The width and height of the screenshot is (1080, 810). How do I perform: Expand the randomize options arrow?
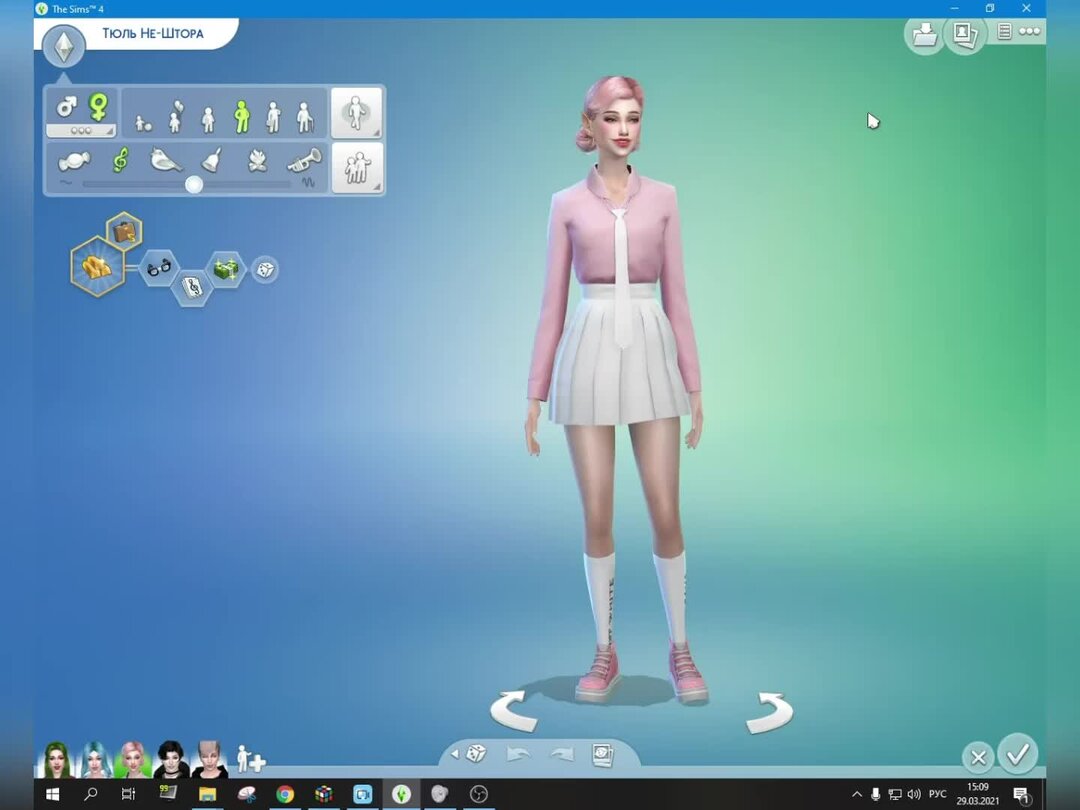coord(455,754)
